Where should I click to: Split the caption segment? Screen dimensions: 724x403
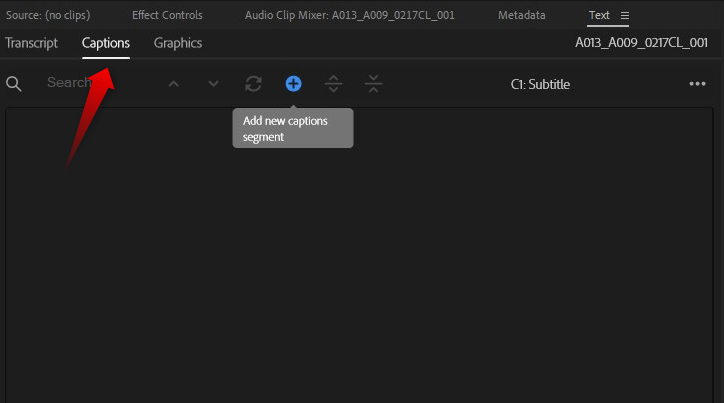[333, 84]
